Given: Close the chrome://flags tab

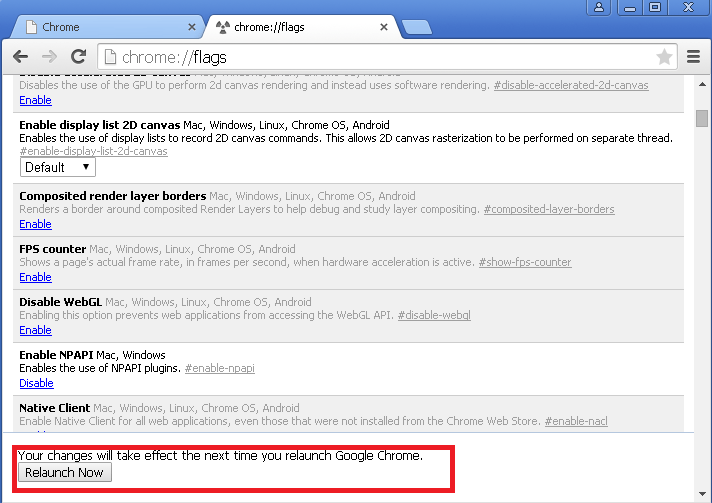Looking at the screenshot, I should (x=384, y=27).
